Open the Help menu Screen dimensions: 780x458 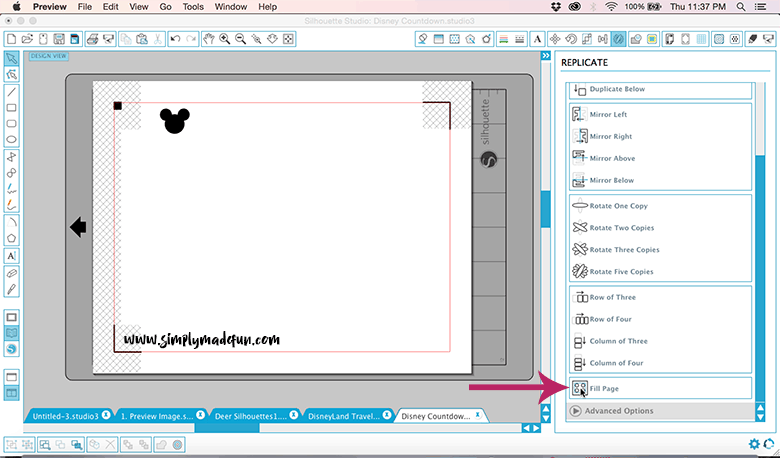coord(267,7)
